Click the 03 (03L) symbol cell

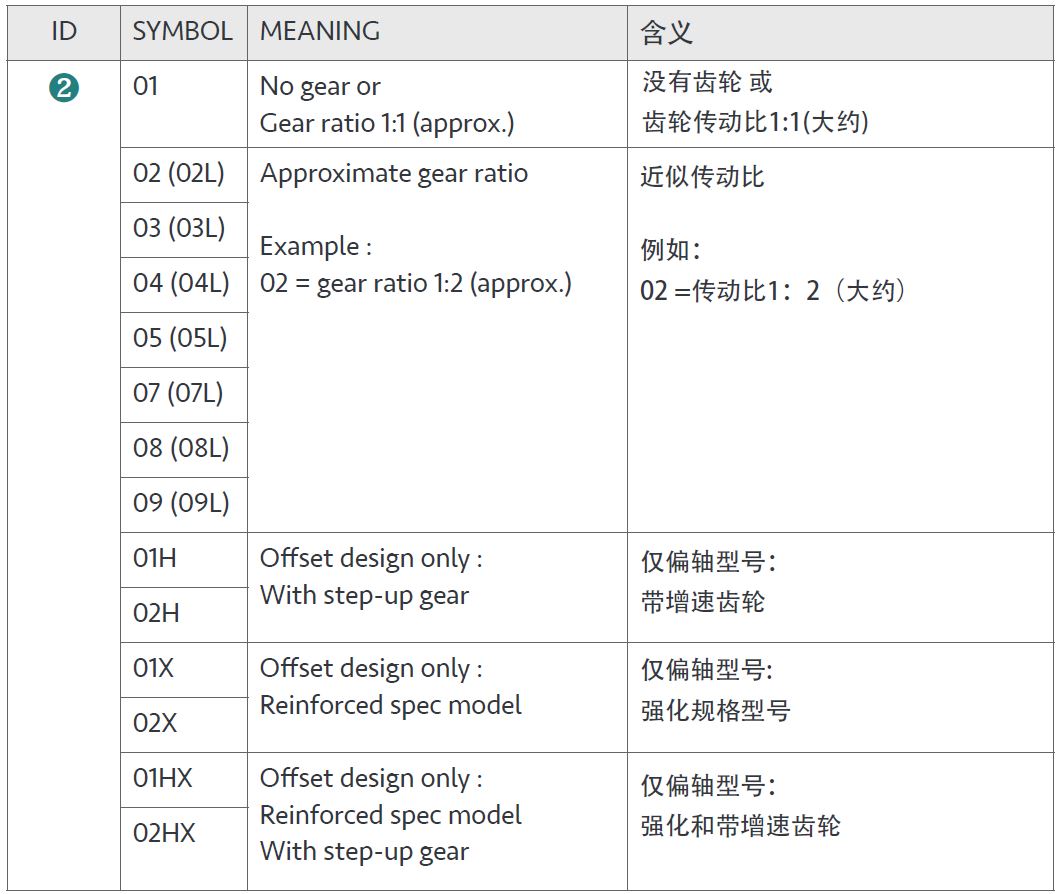[179, 229]
